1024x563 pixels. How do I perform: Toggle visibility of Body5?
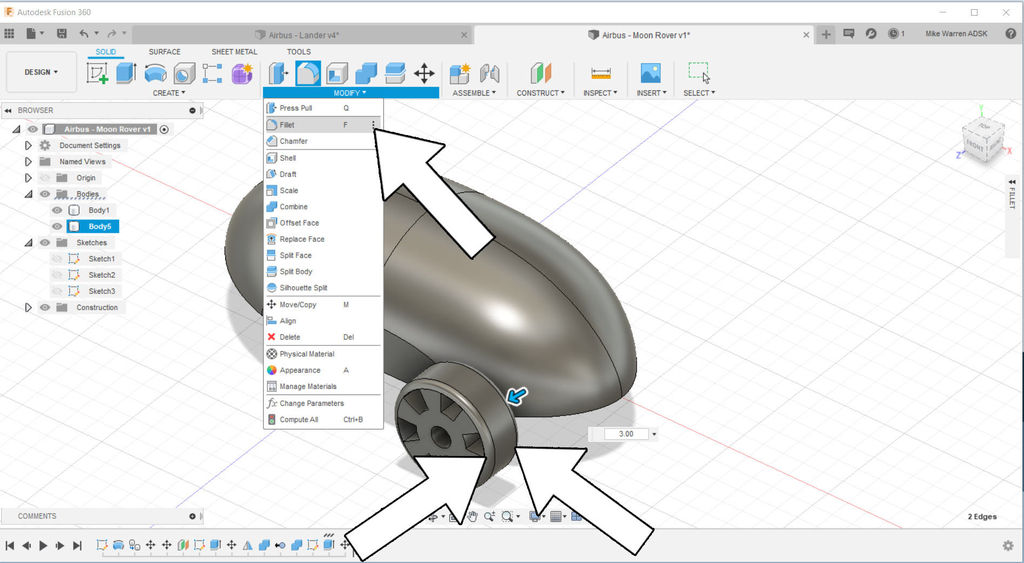click(57, 227)
